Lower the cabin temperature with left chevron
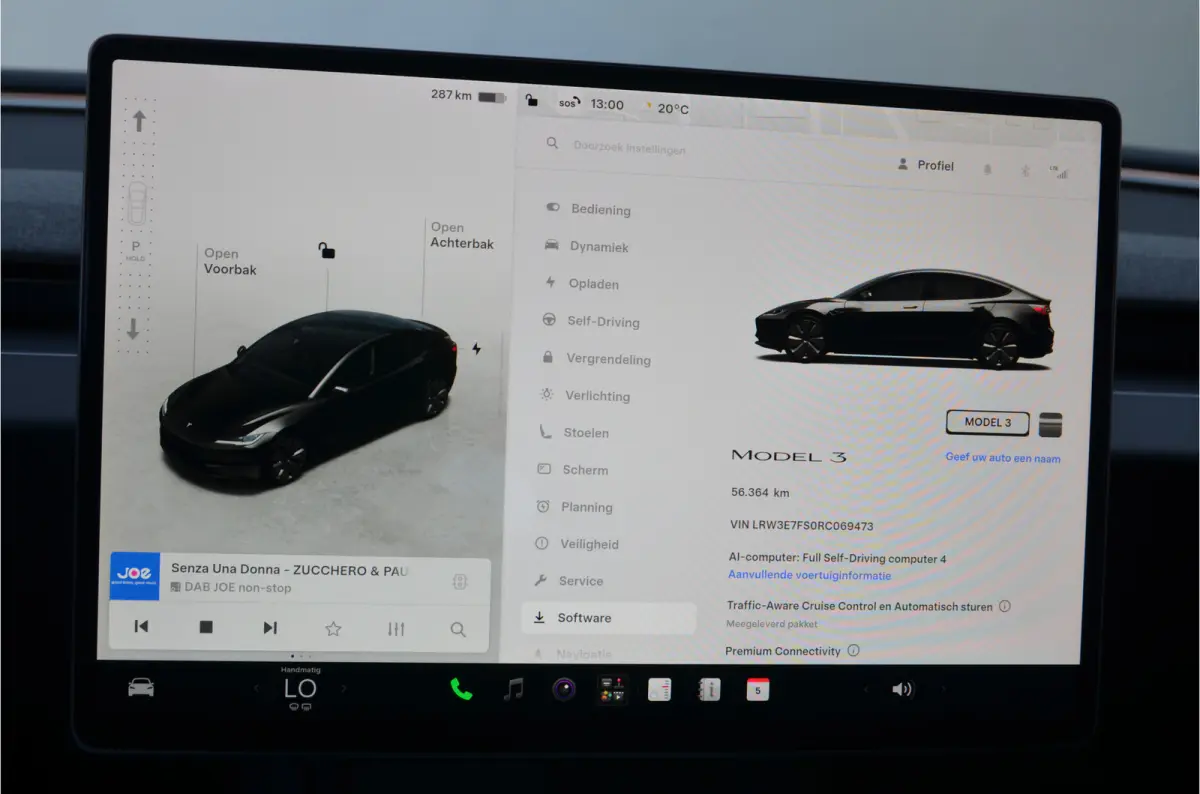 click(x=256, y=688)
